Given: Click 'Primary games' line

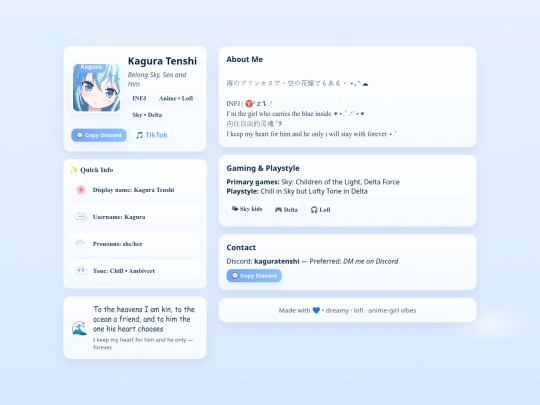Looking at the screenshot, I should pos(313,182).
